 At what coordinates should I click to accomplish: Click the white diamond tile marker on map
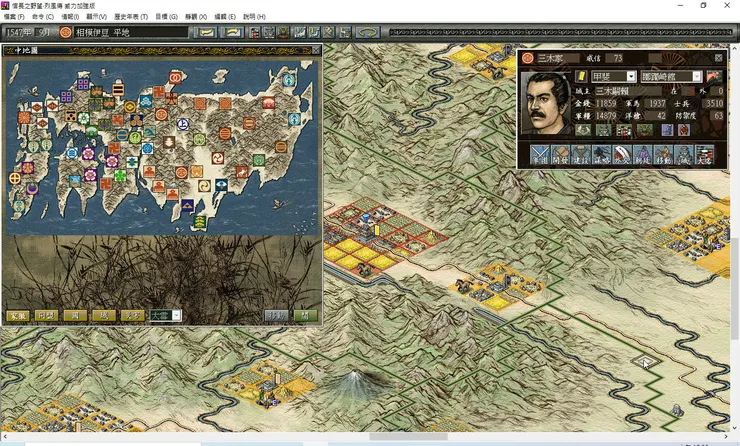tap(645, 362)
